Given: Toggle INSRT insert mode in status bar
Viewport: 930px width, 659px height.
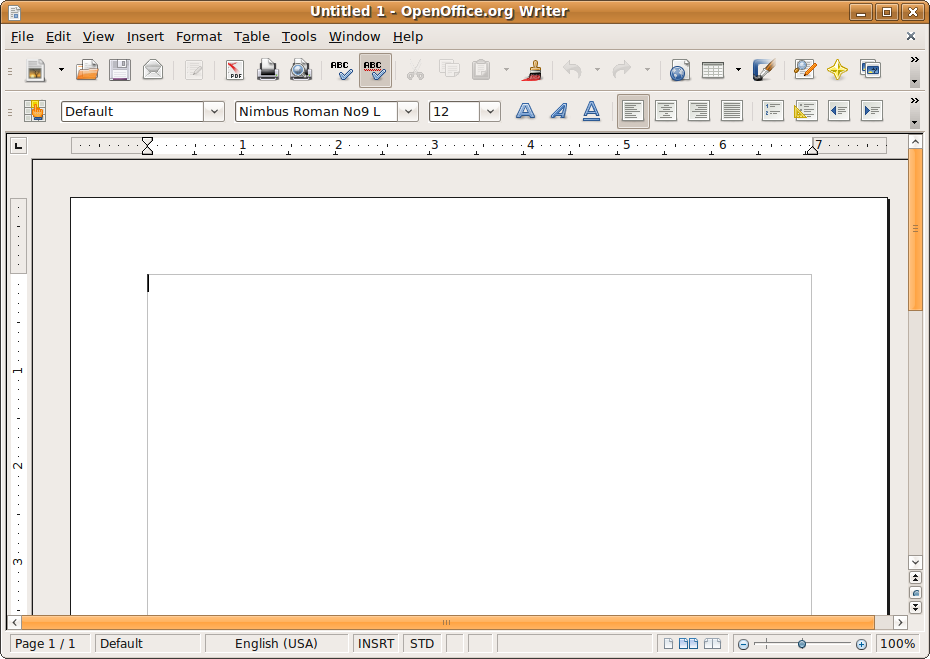Looking at the screenshot, I should click(376, 643).
